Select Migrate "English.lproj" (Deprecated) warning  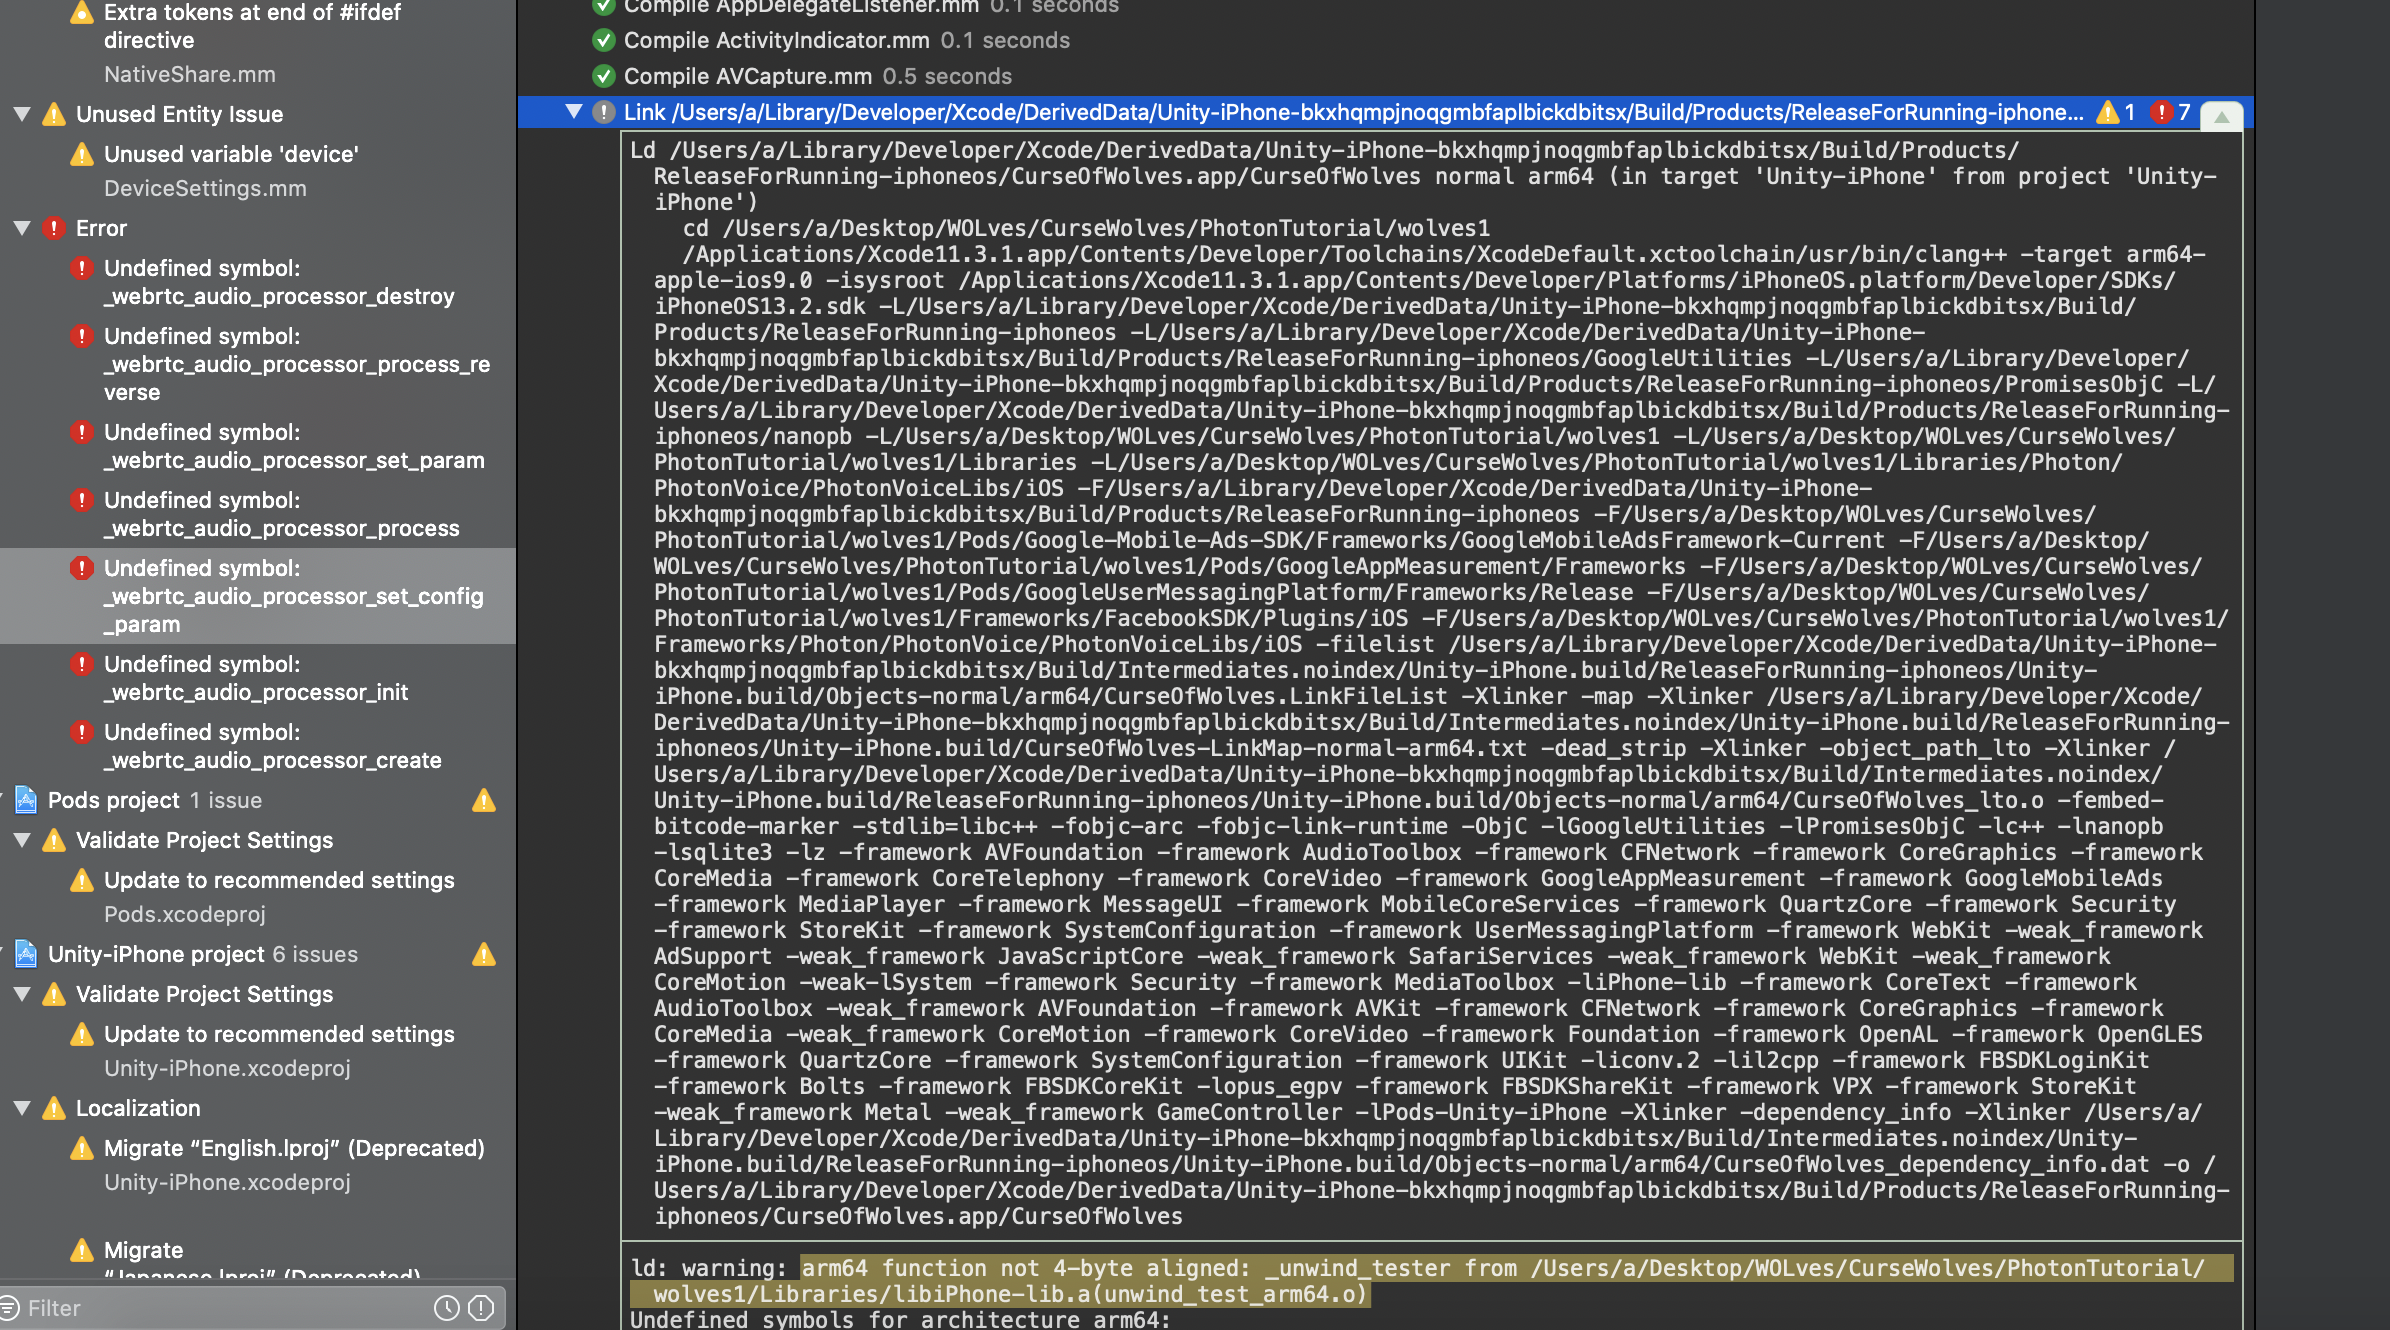294,1148
